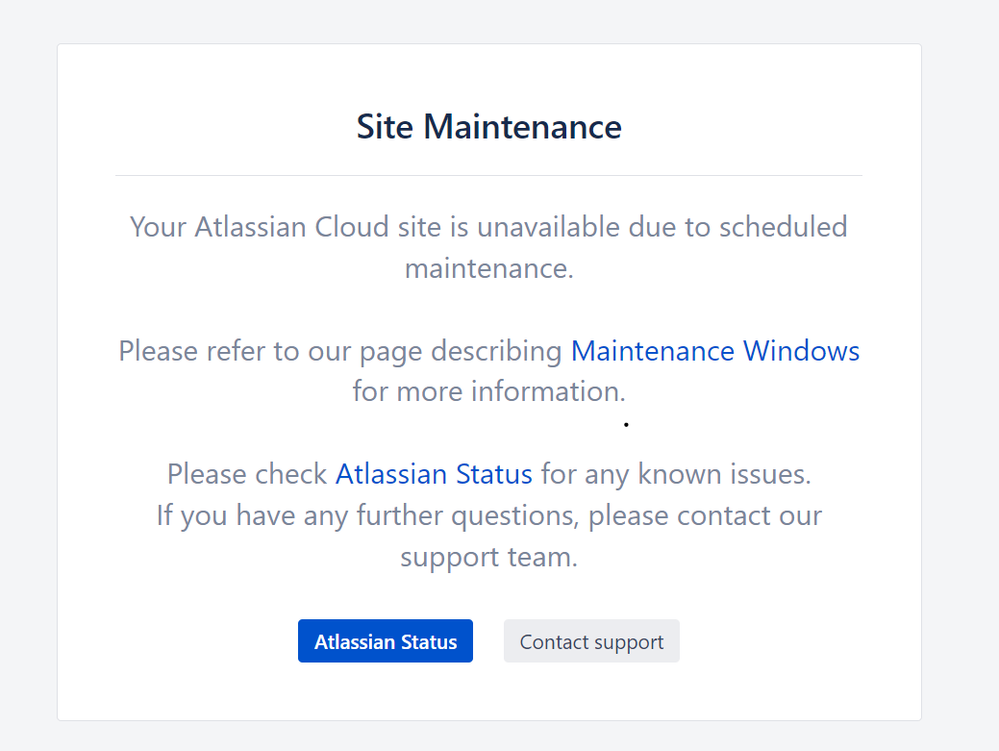Open the Maintenance Windows link
This screenshot has width=999, height=751.
715,351
